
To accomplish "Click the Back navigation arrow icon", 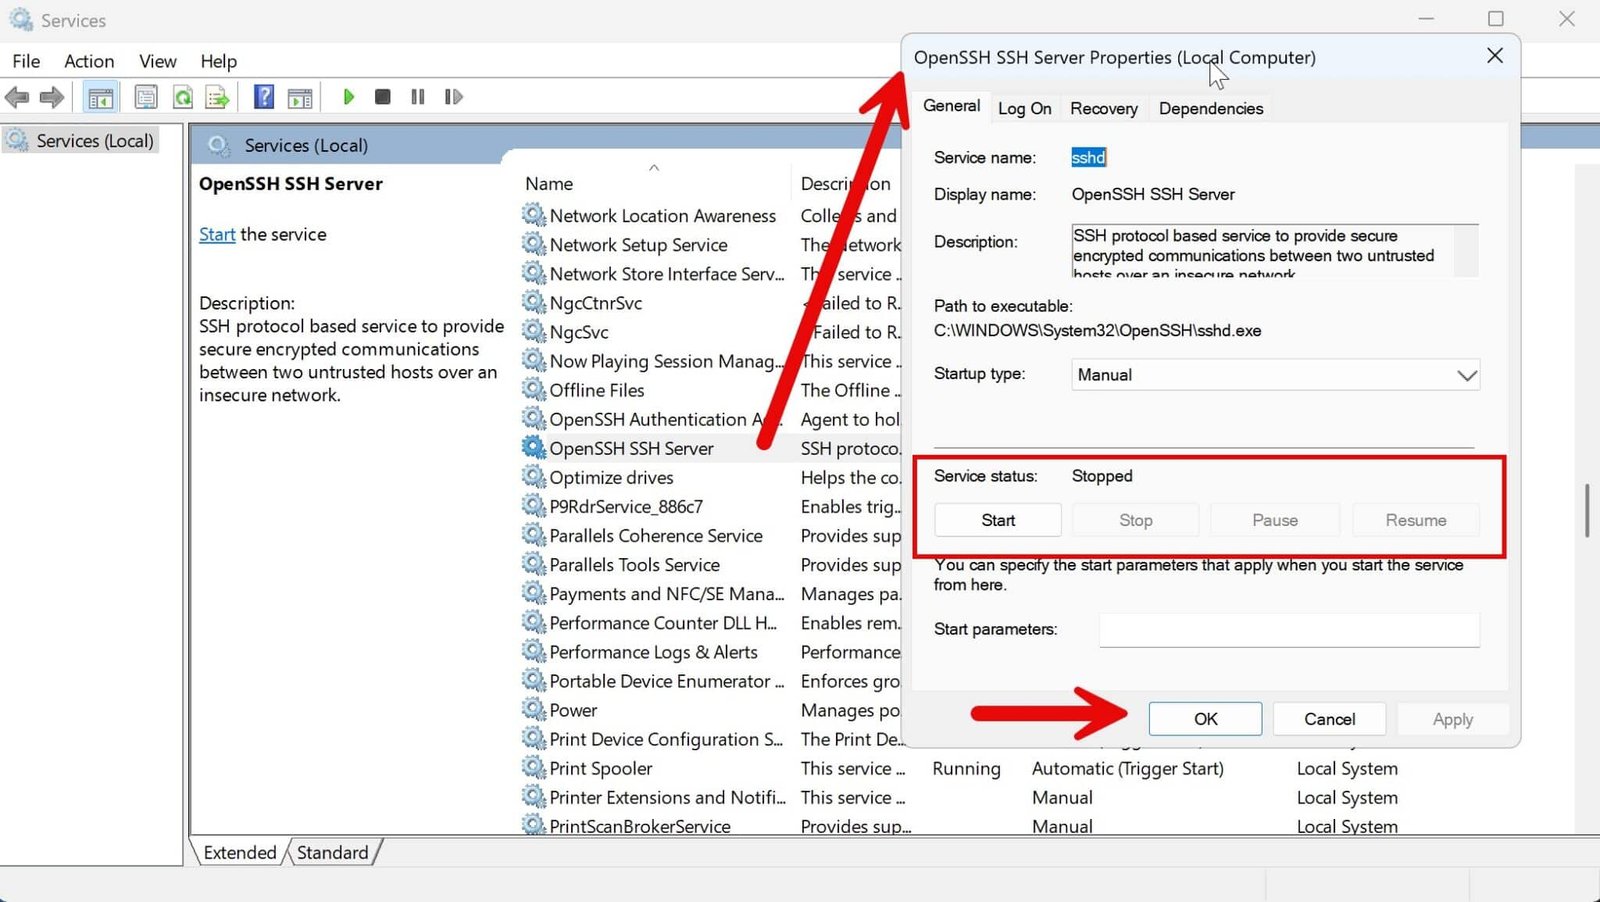I will 16,97.
